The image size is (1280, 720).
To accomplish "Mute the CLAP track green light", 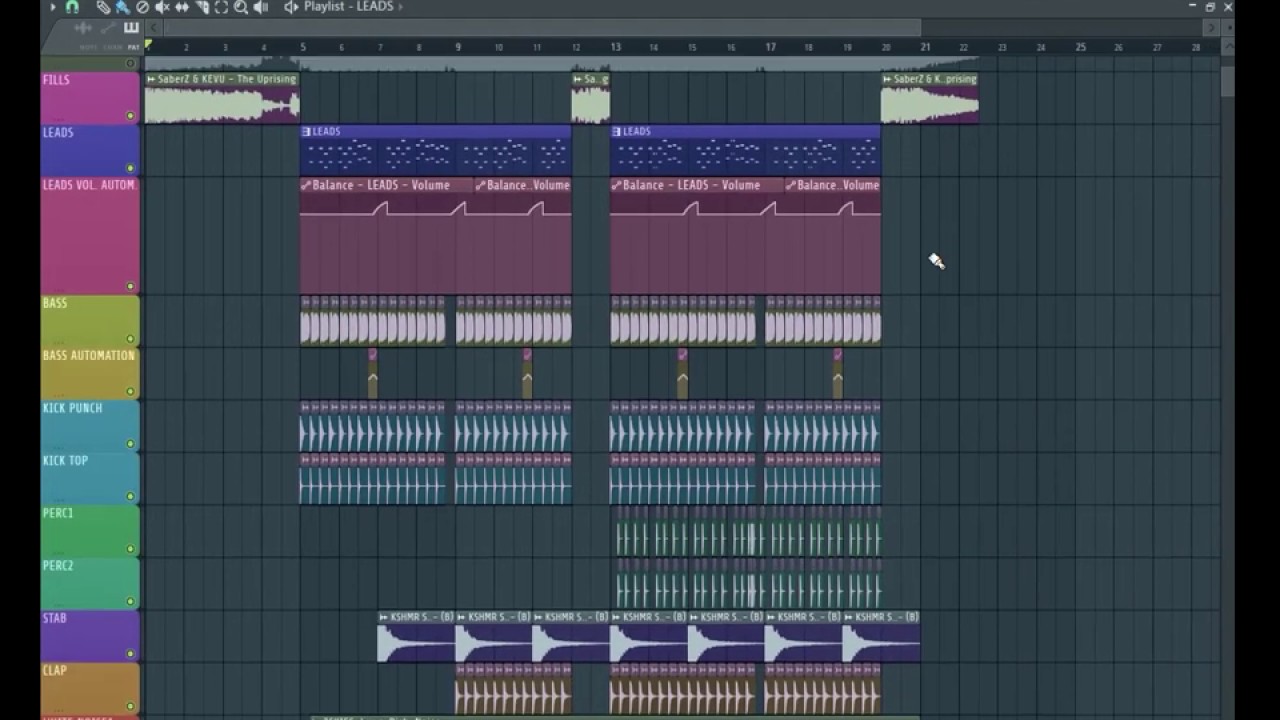I will [130, 706].
